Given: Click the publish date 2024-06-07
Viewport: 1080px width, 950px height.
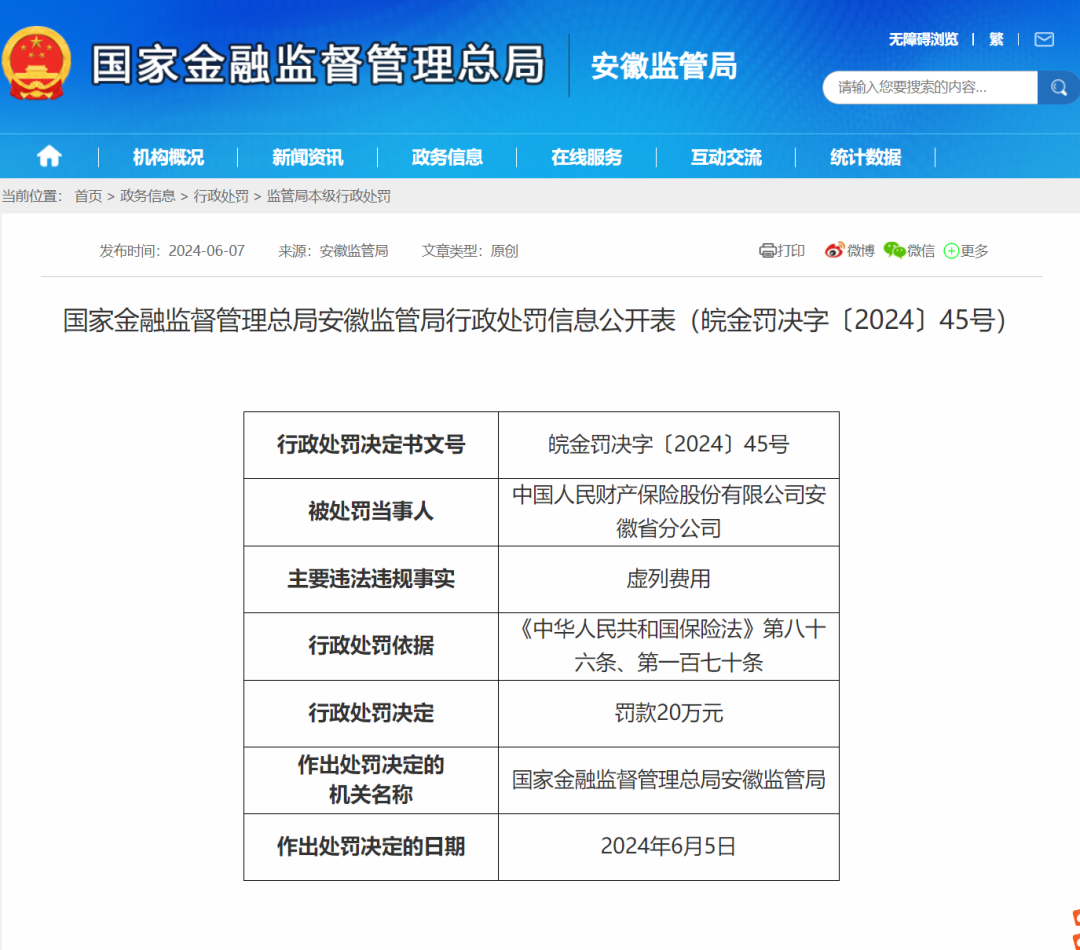Looking at the screenshot, I should point(207,251).
